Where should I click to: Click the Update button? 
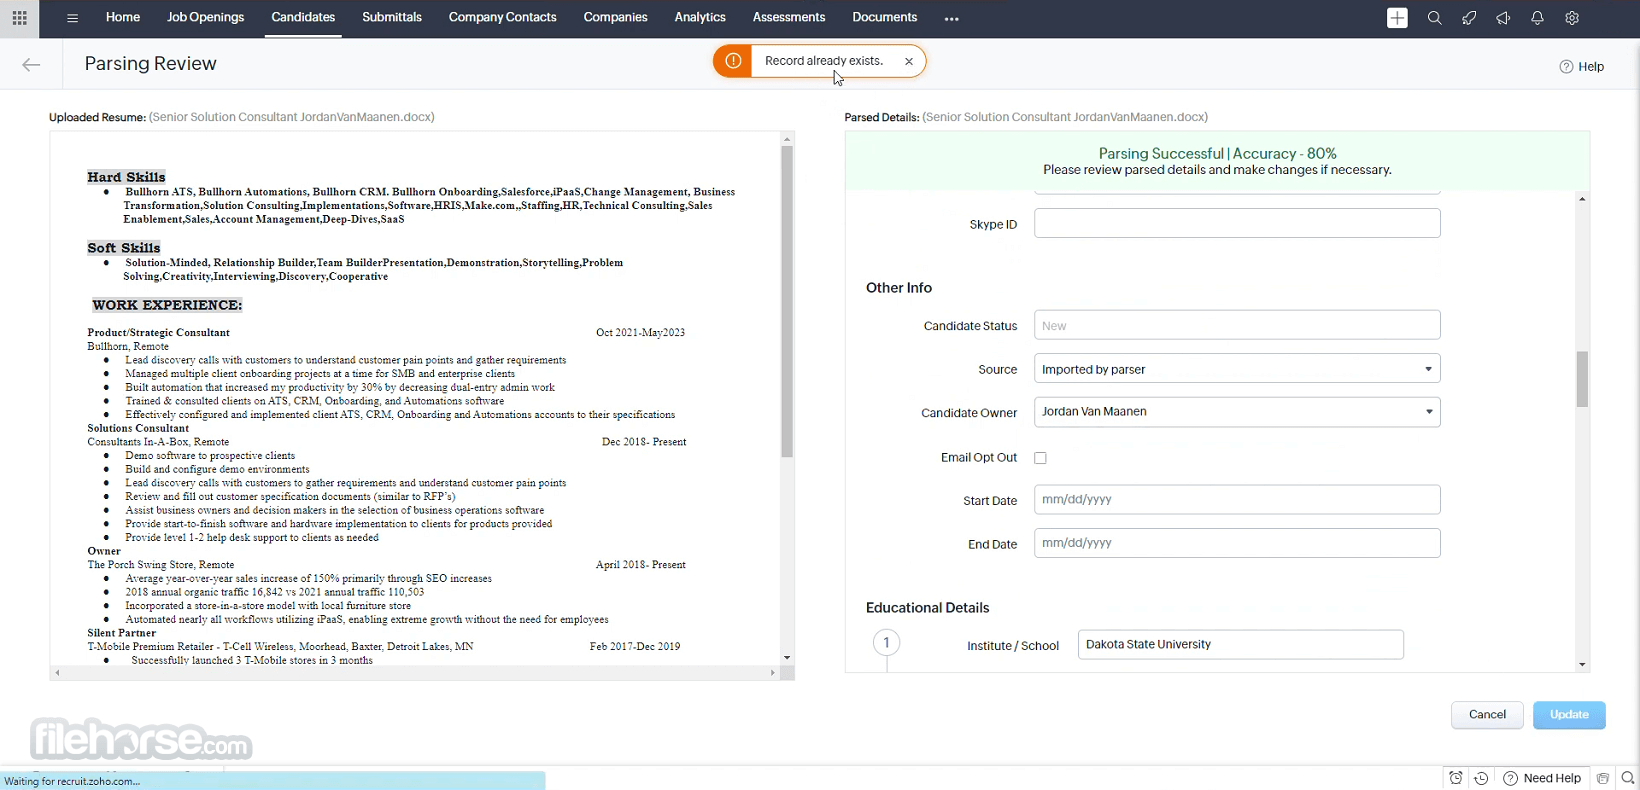coord(1569,715)
